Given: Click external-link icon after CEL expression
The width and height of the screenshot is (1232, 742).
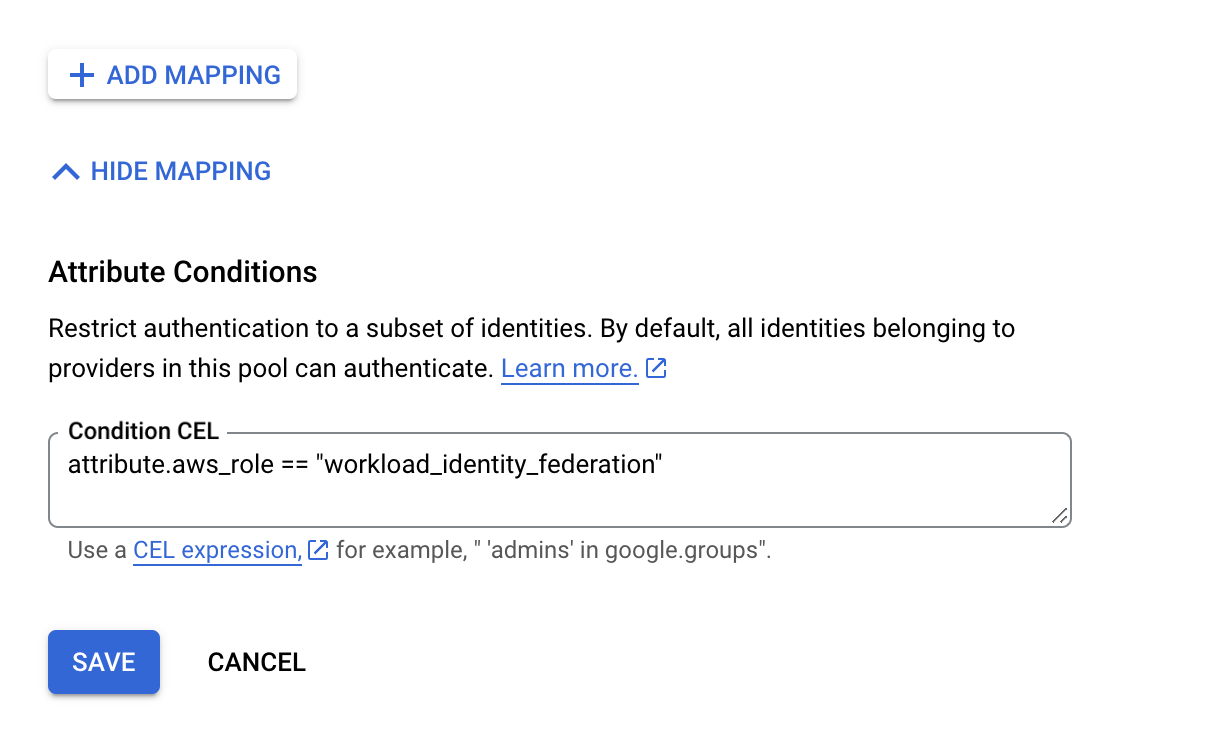Looking at the screenshot, I should tap(318, 549).
